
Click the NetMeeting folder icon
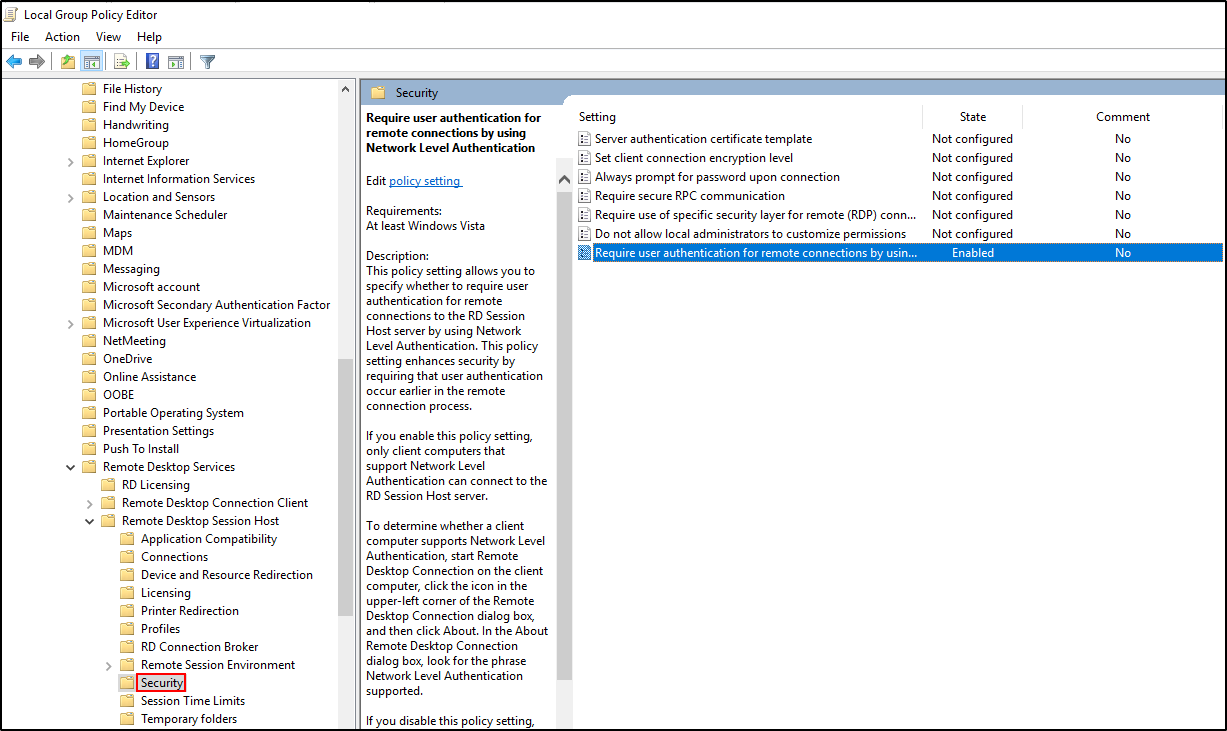click(x=89, y=341)
